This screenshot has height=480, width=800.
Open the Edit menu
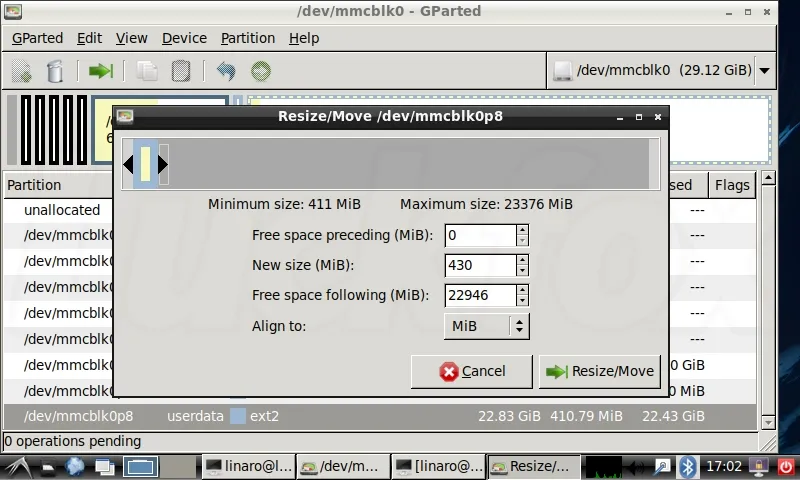tap(89, 38)
